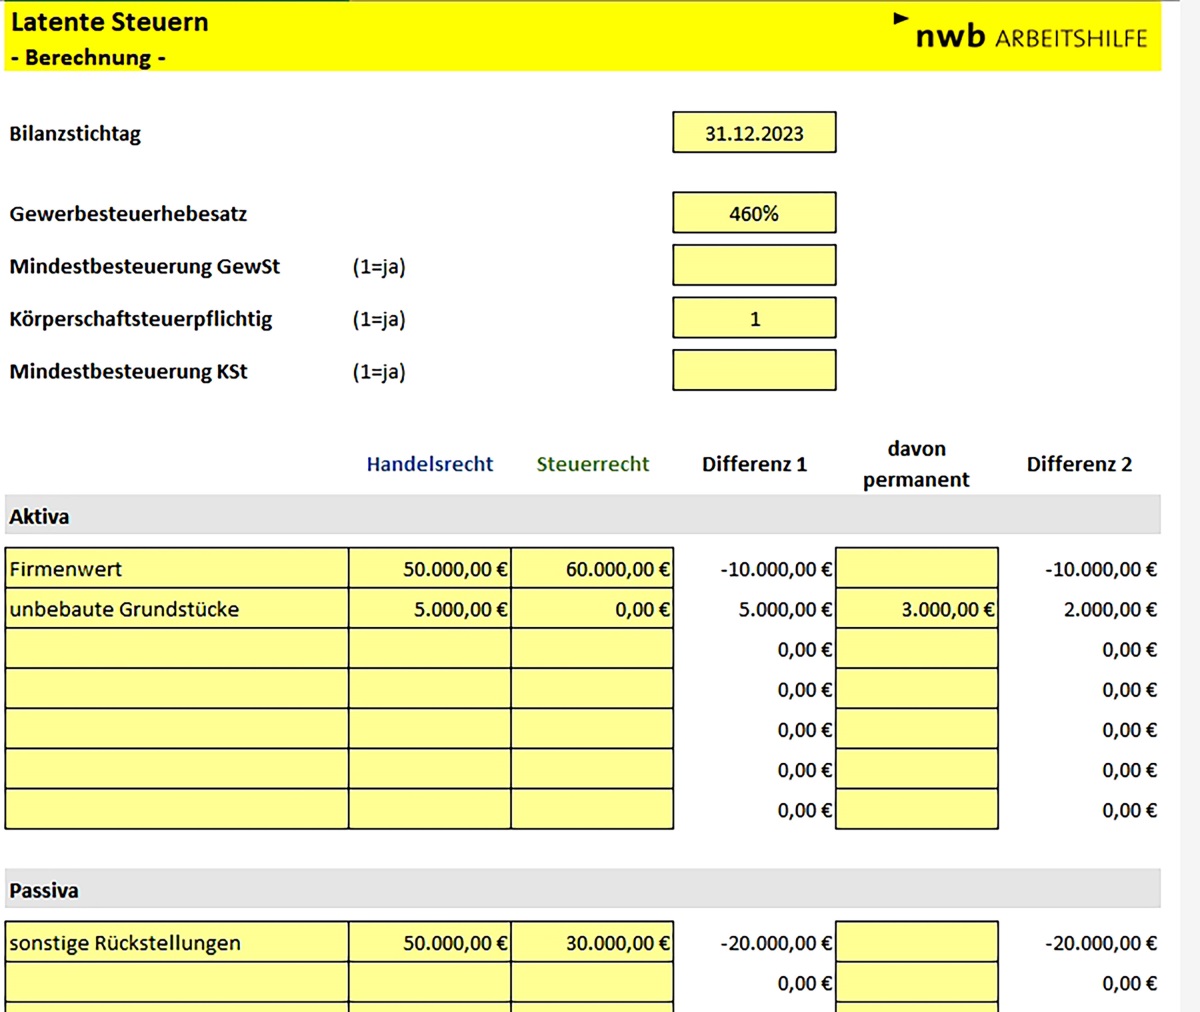Screen dimensions: 1200x1012
Task: Select sonstige Rückstellungen Handelsrecht 50.000,00 € cell
Action: [x=430, y=943]
